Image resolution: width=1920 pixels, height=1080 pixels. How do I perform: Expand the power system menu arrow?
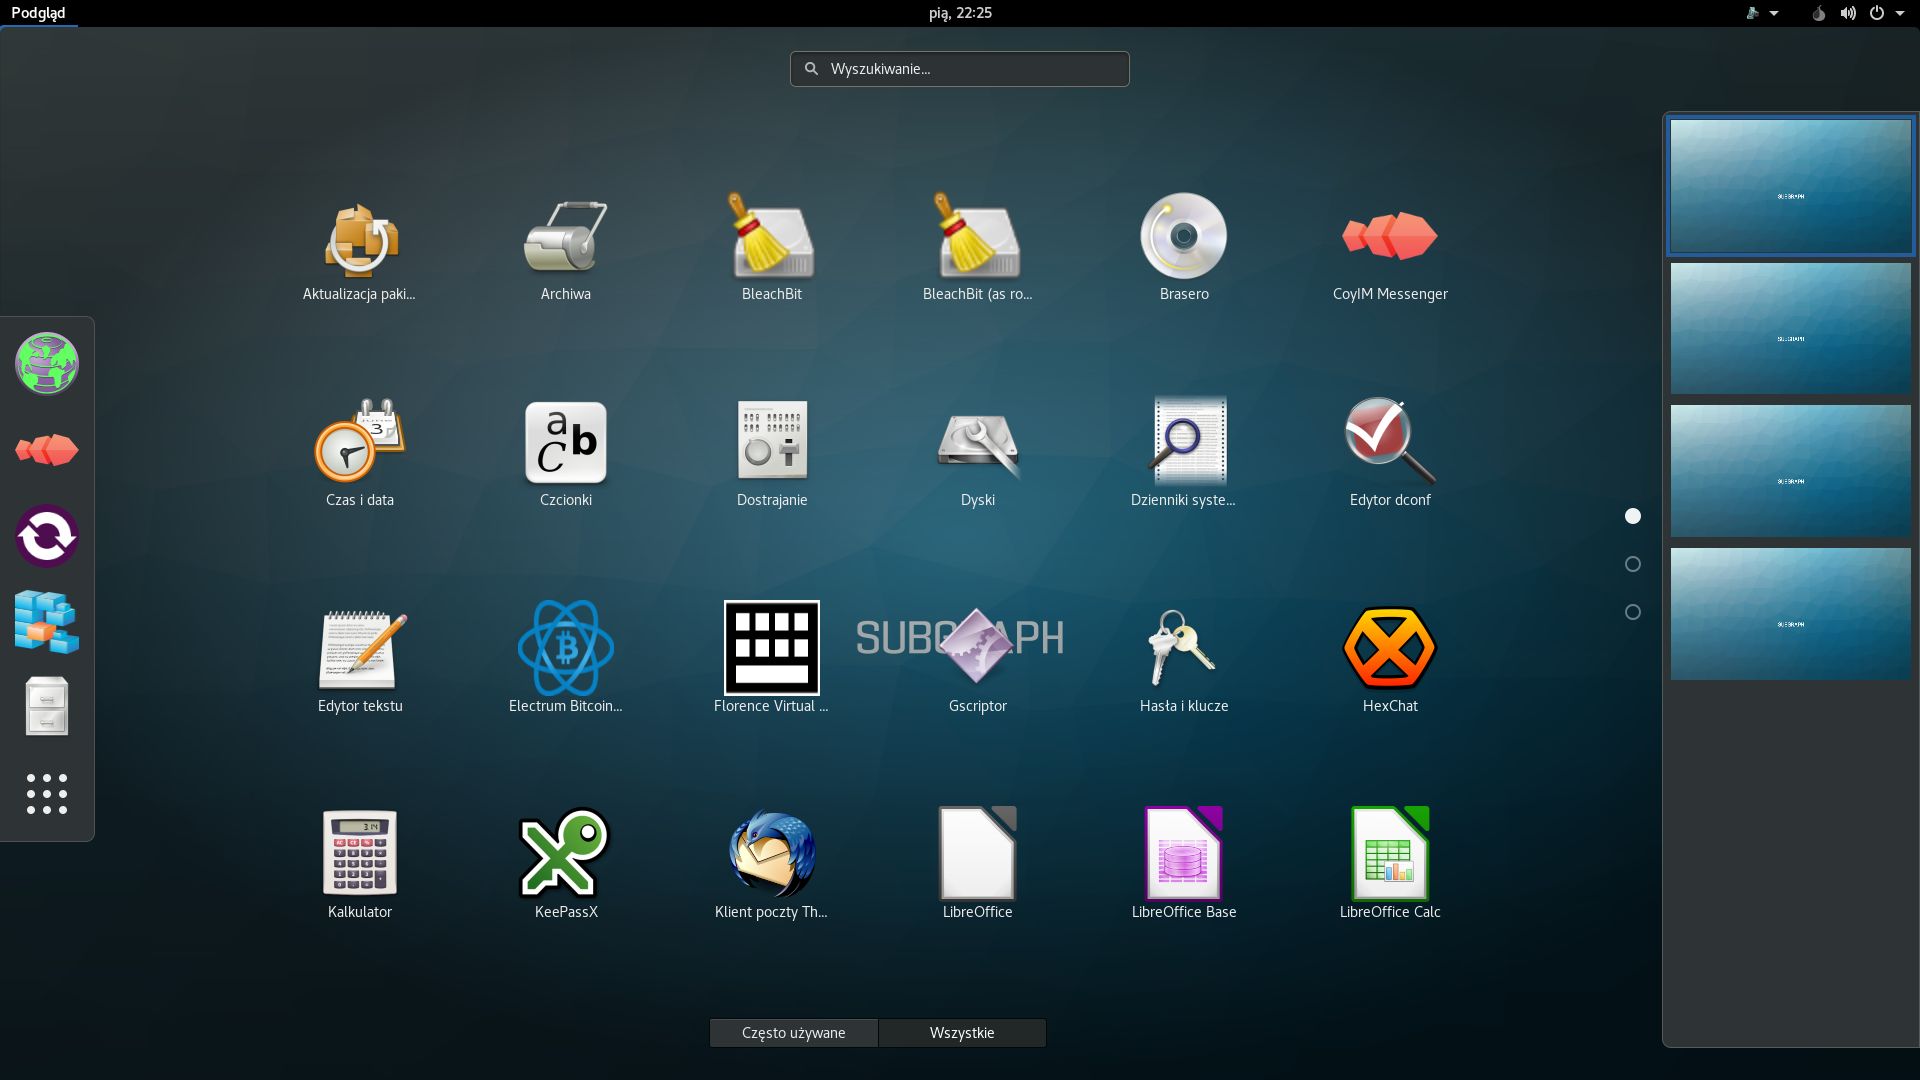1899,13
